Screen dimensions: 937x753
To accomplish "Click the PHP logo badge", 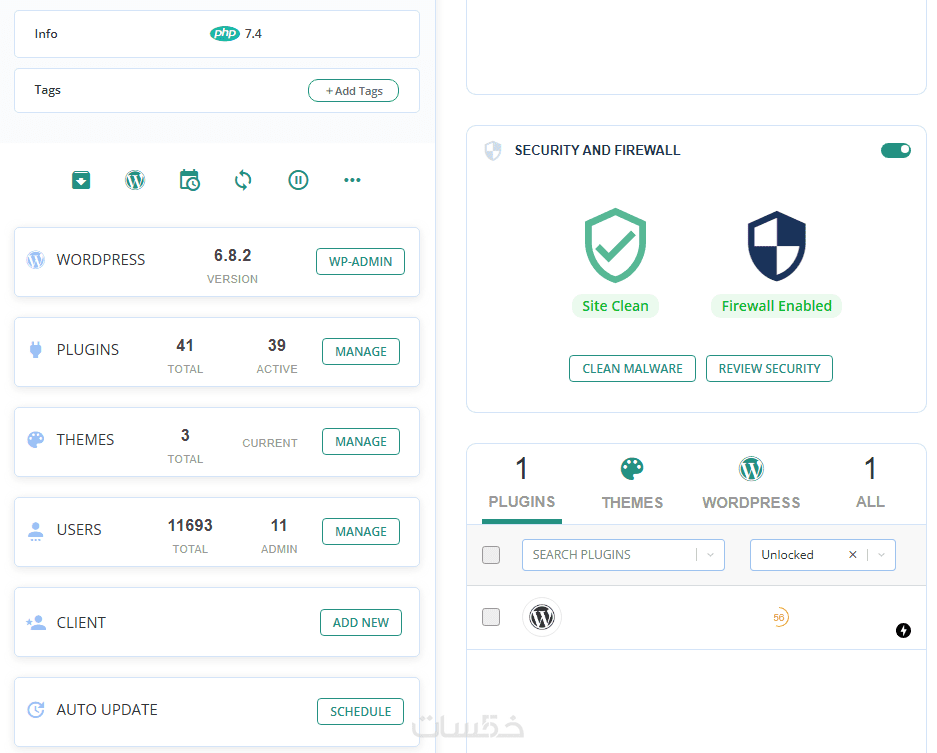I will (x=225, y=33).
